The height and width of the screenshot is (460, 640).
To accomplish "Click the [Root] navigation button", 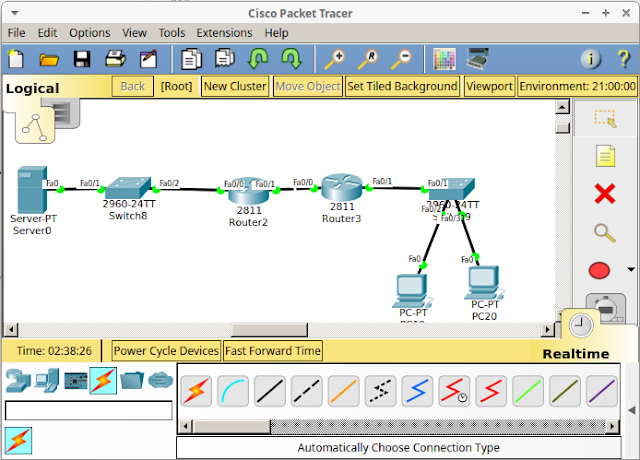I will pyautogui.click(x=176, y=86).
